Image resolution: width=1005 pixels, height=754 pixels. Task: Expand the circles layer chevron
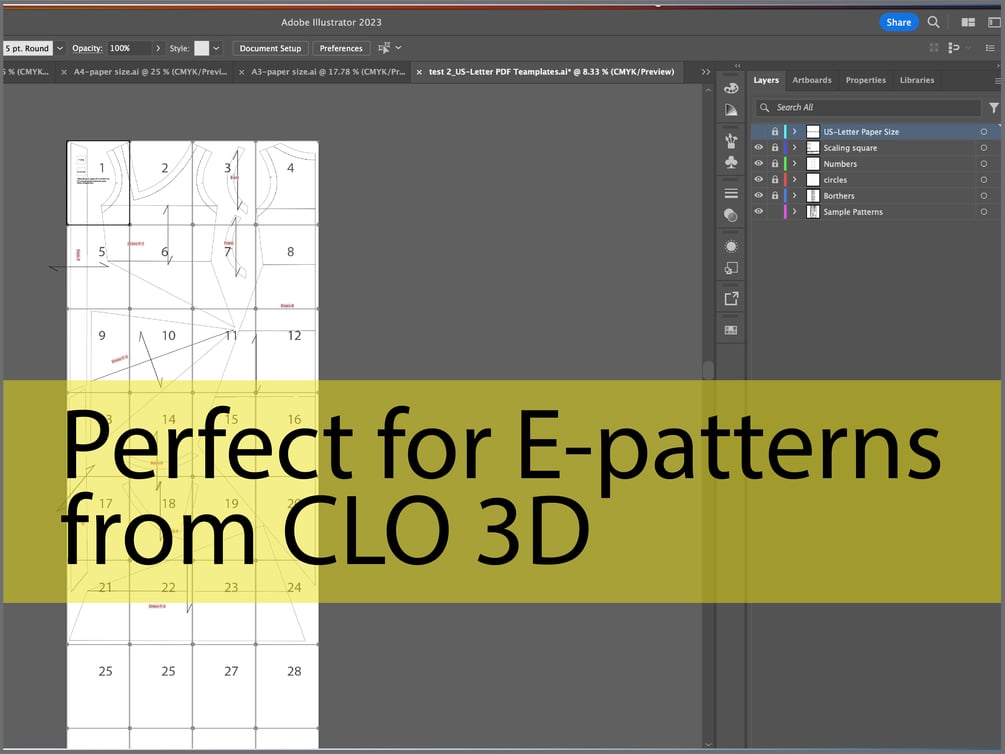pos(795,180)
